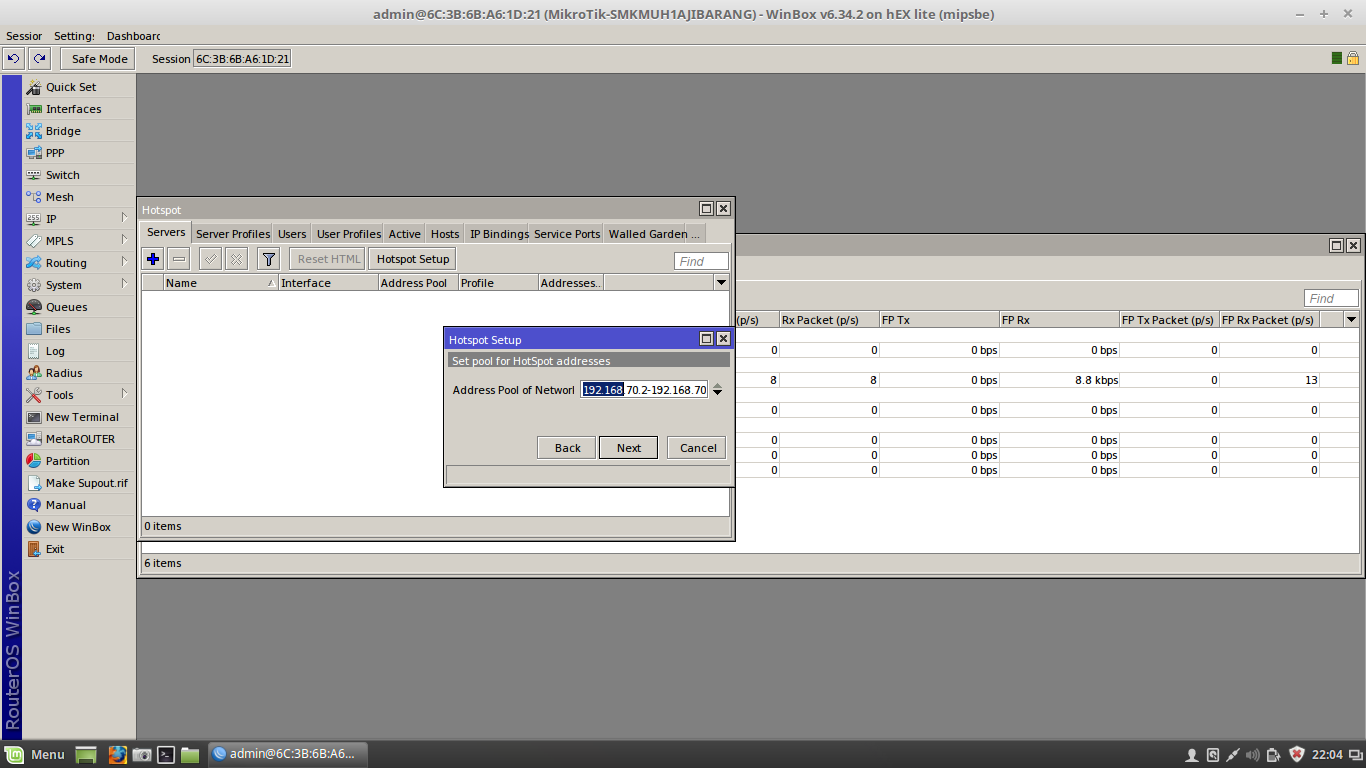This screenshot has width=1366, height=768.
Task: Open the terminal launcher in taskbar
Action: [167, 755]
